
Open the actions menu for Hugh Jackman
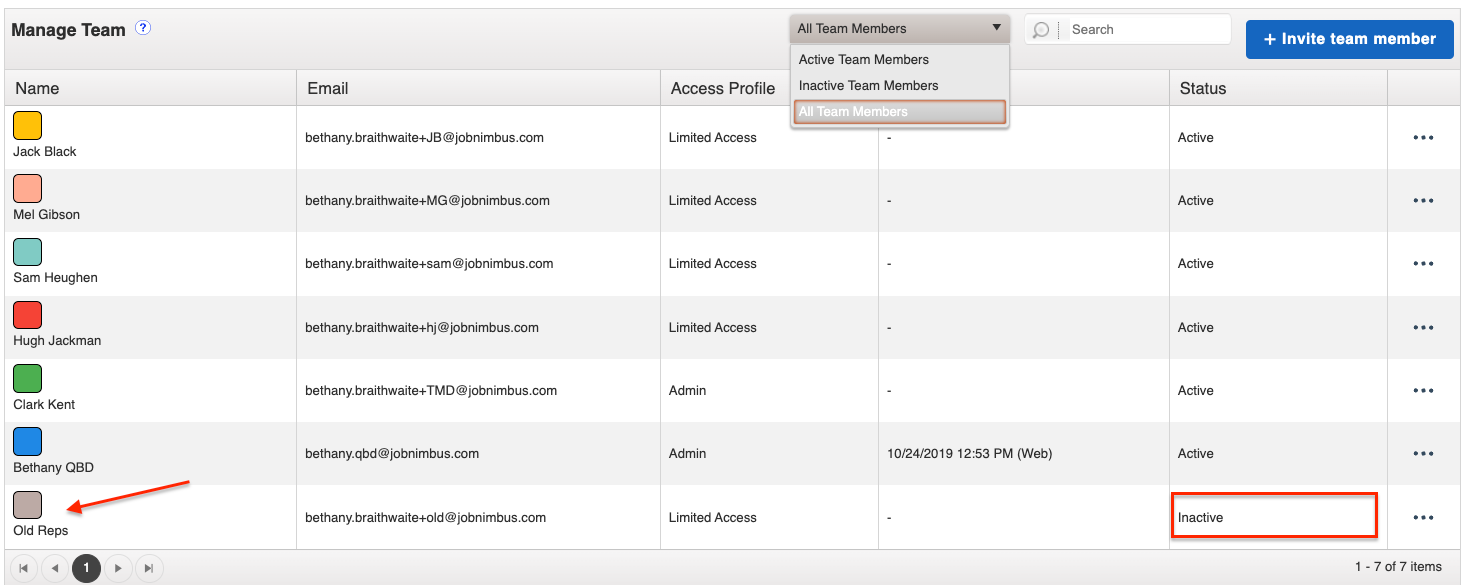[1423, 327]
